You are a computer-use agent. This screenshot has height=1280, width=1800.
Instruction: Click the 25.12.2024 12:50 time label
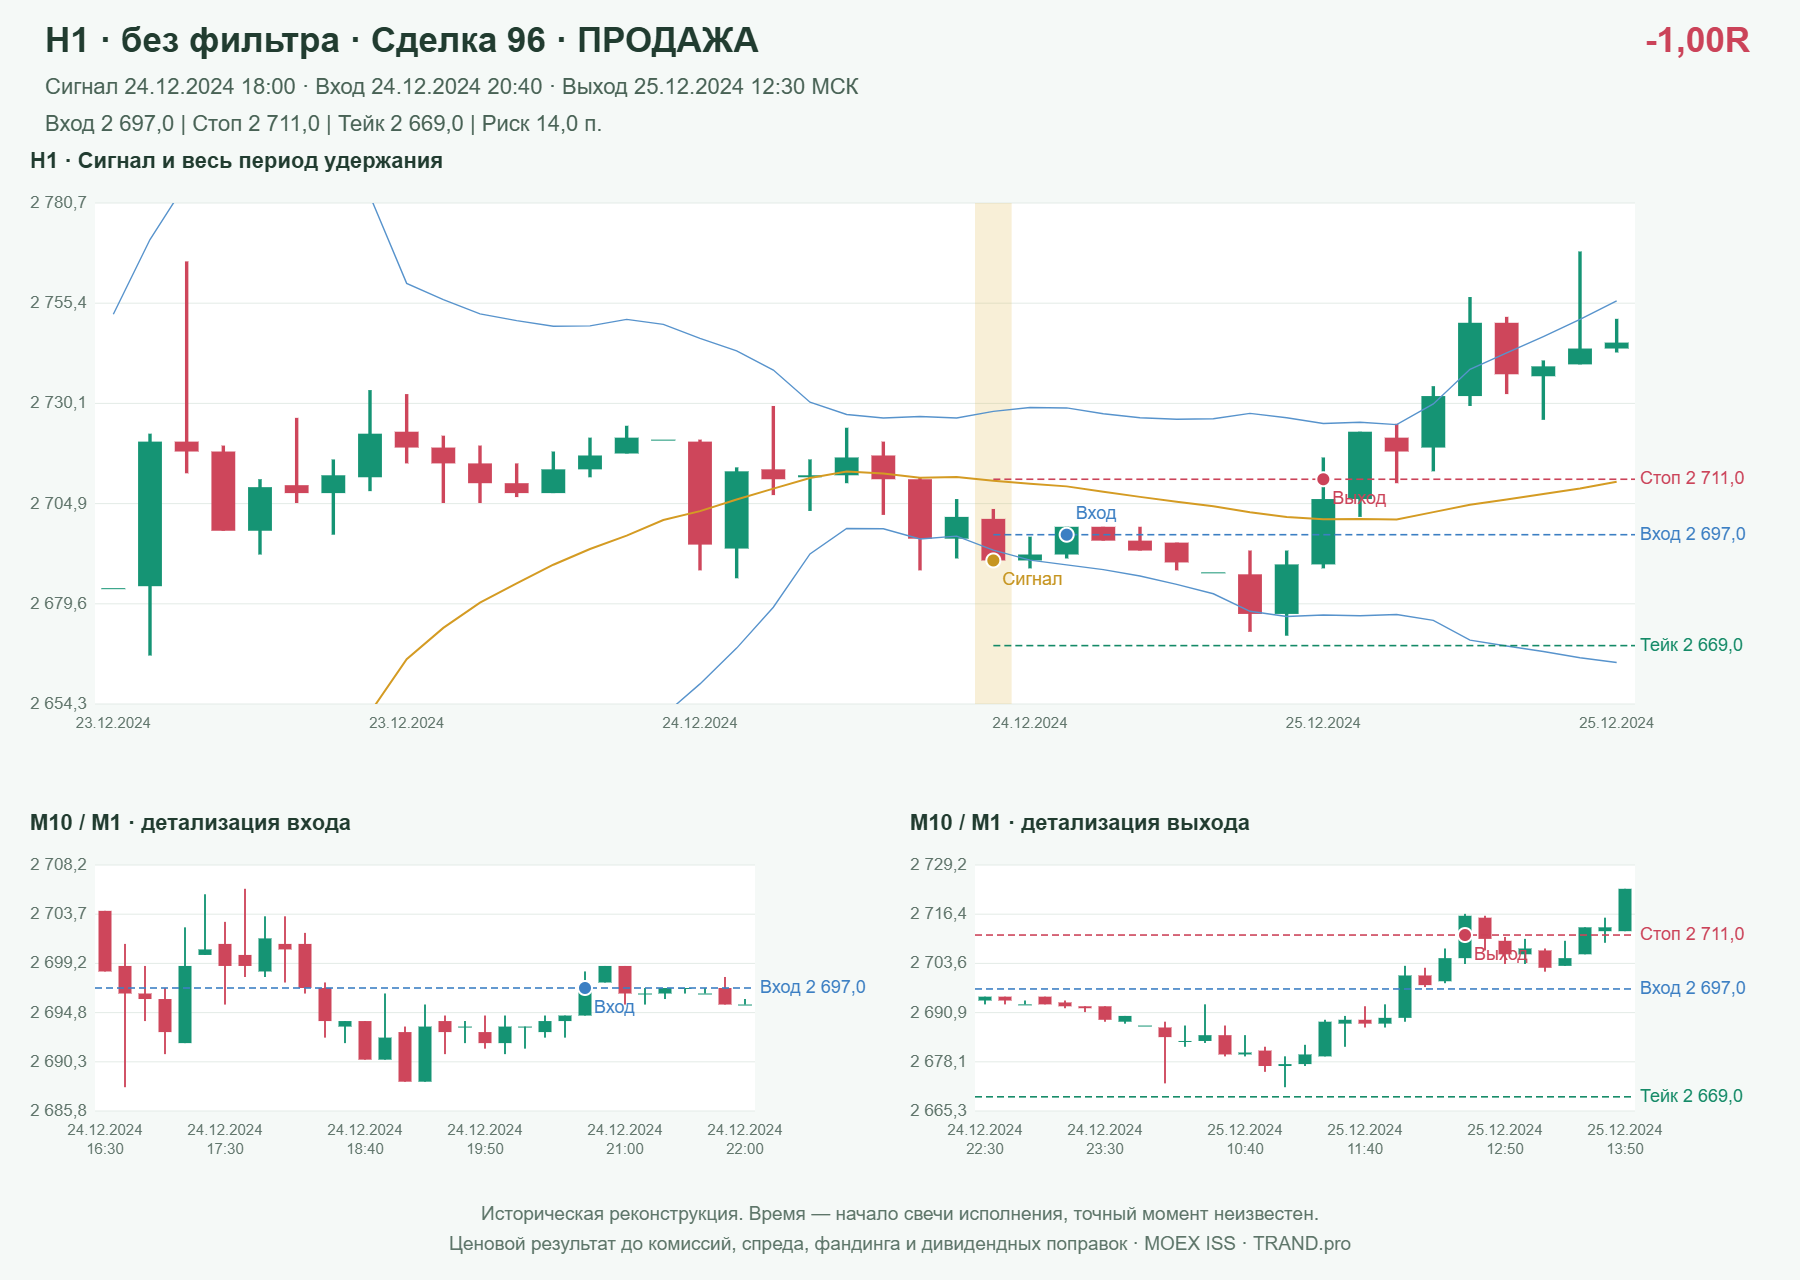tap(1505, 1139)
